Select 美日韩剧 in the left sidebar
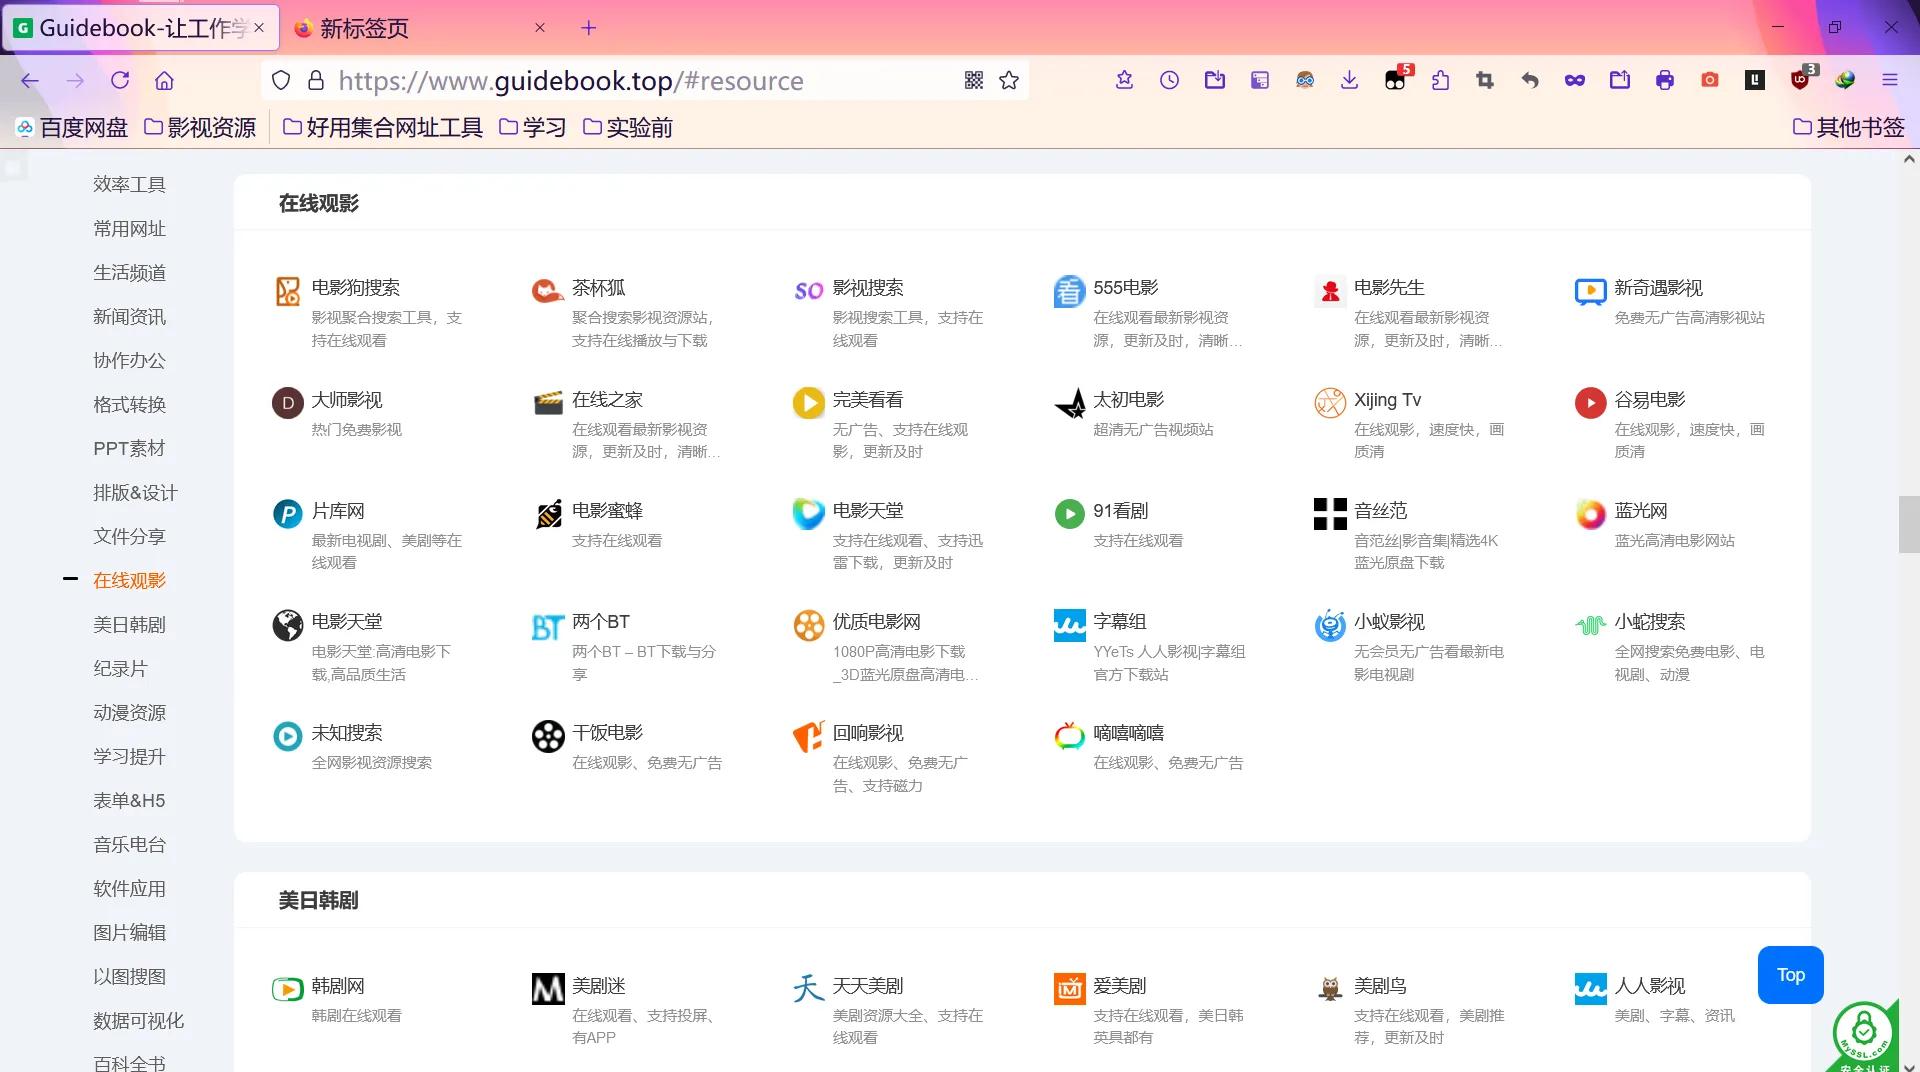Screen dimensions: 1920x1072 pos(129,624)
